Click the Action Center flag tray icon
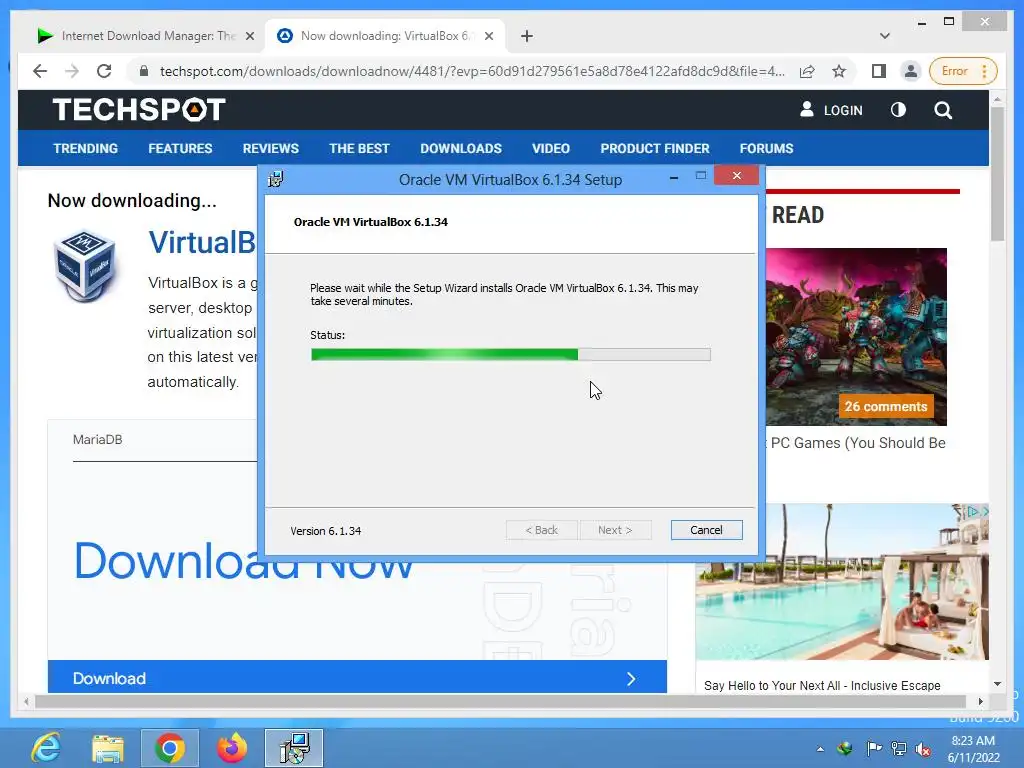This screenshot has height=768, width=1024. pyautogui.click(x=873, y=749)
